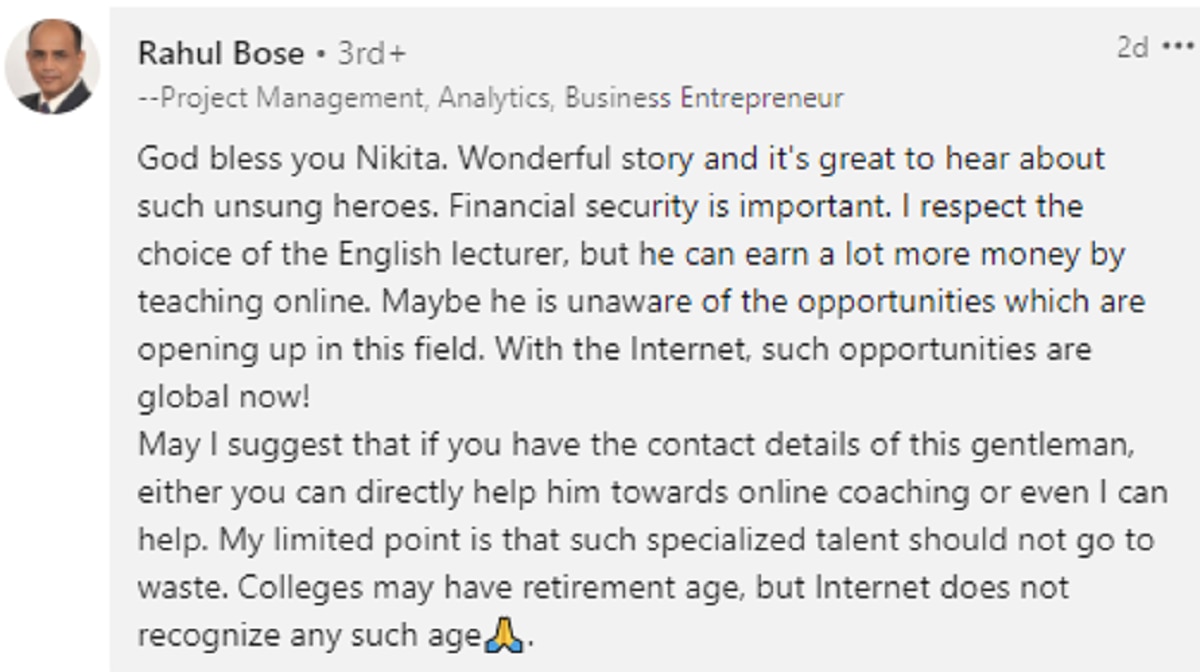1200x672 pixels.
Task: Click Rahul Bose's profile photo
Action: [x=53, y=66]
